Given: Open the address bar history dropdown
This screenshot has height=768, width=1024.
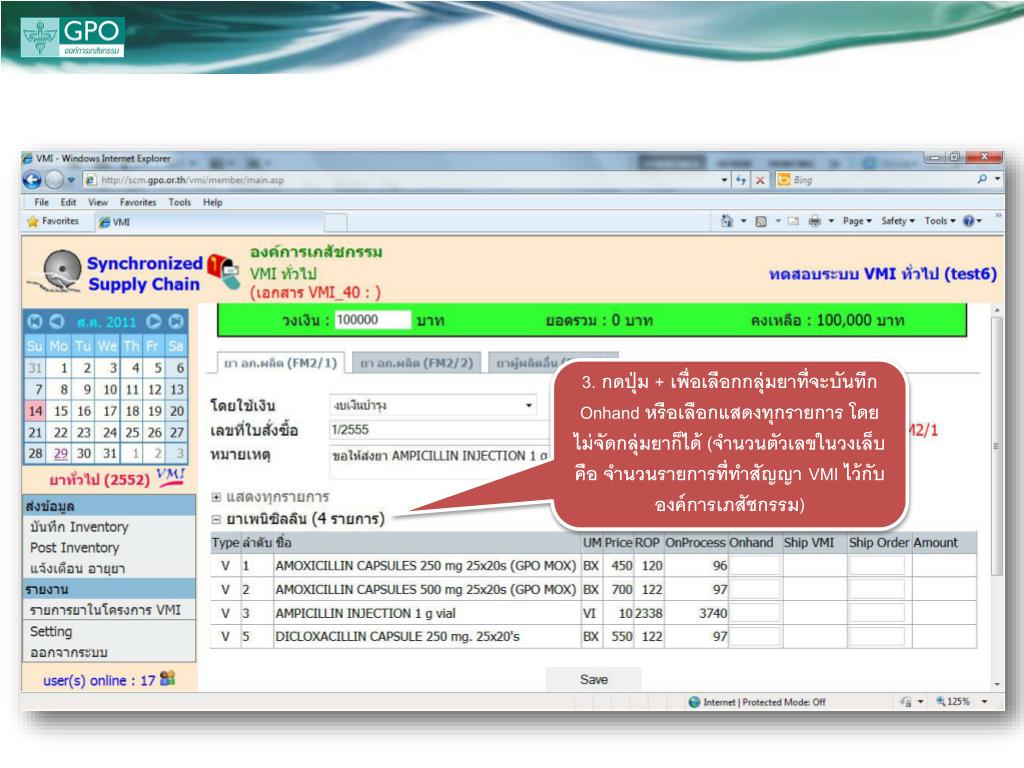Looking at the screenshot, I should point(724,180).
